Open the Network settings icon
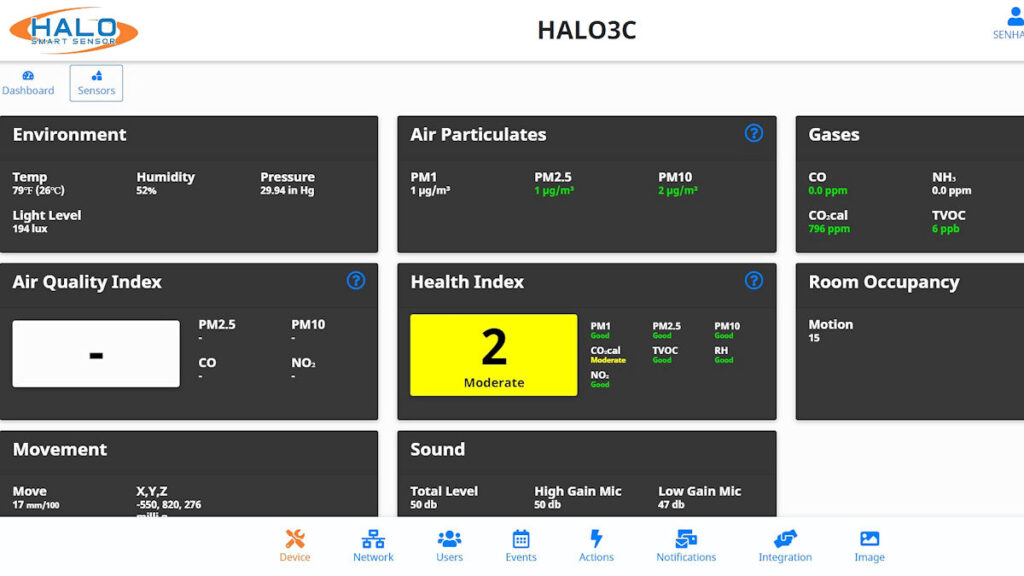Viewport: 1024px width, 576px height. coord(373,545)
